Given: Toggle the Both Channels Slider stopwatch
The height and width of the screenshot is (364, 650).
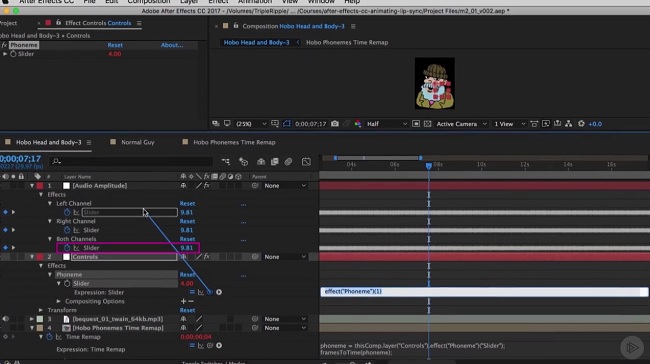Looking at the screenshot, I should (67, 248).
